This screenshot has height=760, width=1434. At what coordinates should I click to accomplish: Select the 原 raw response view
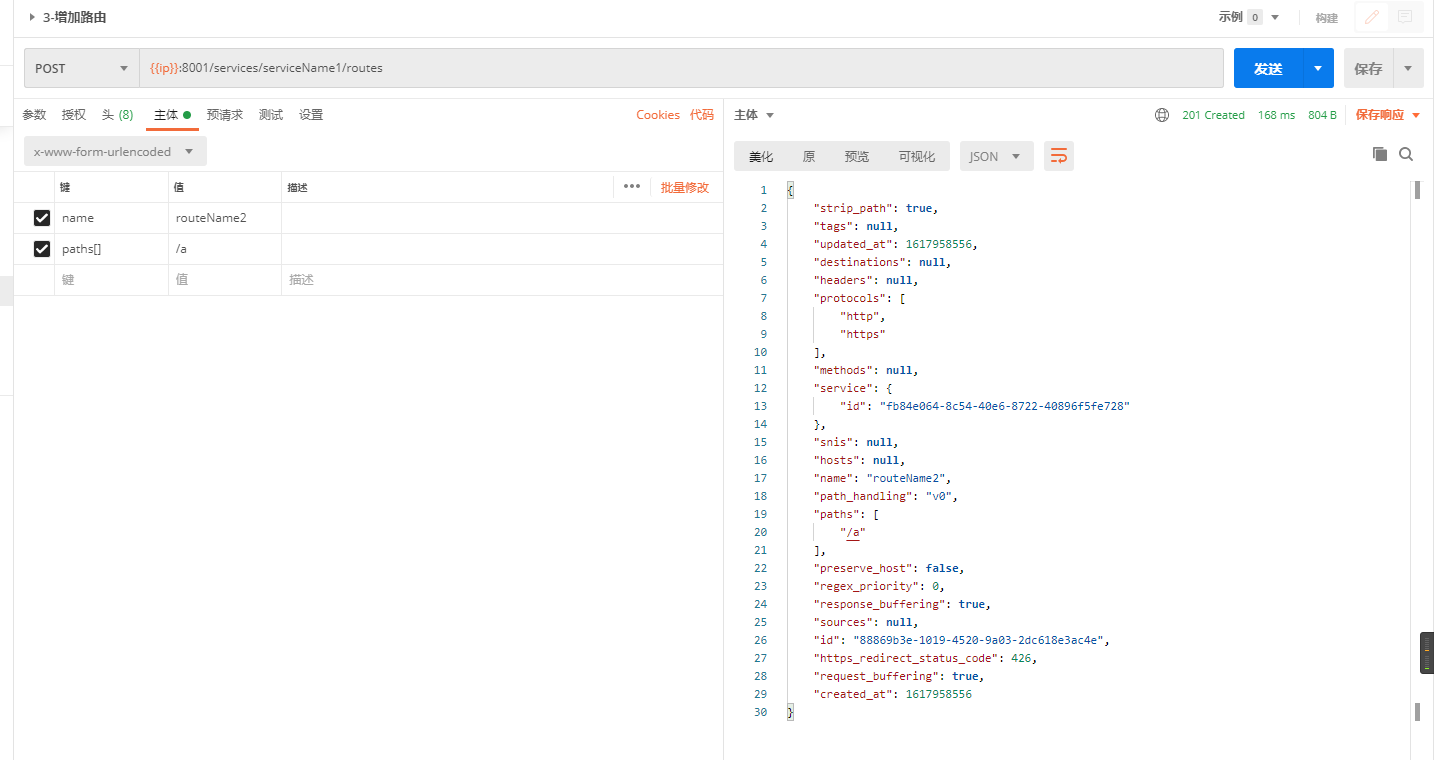[809, 156]
